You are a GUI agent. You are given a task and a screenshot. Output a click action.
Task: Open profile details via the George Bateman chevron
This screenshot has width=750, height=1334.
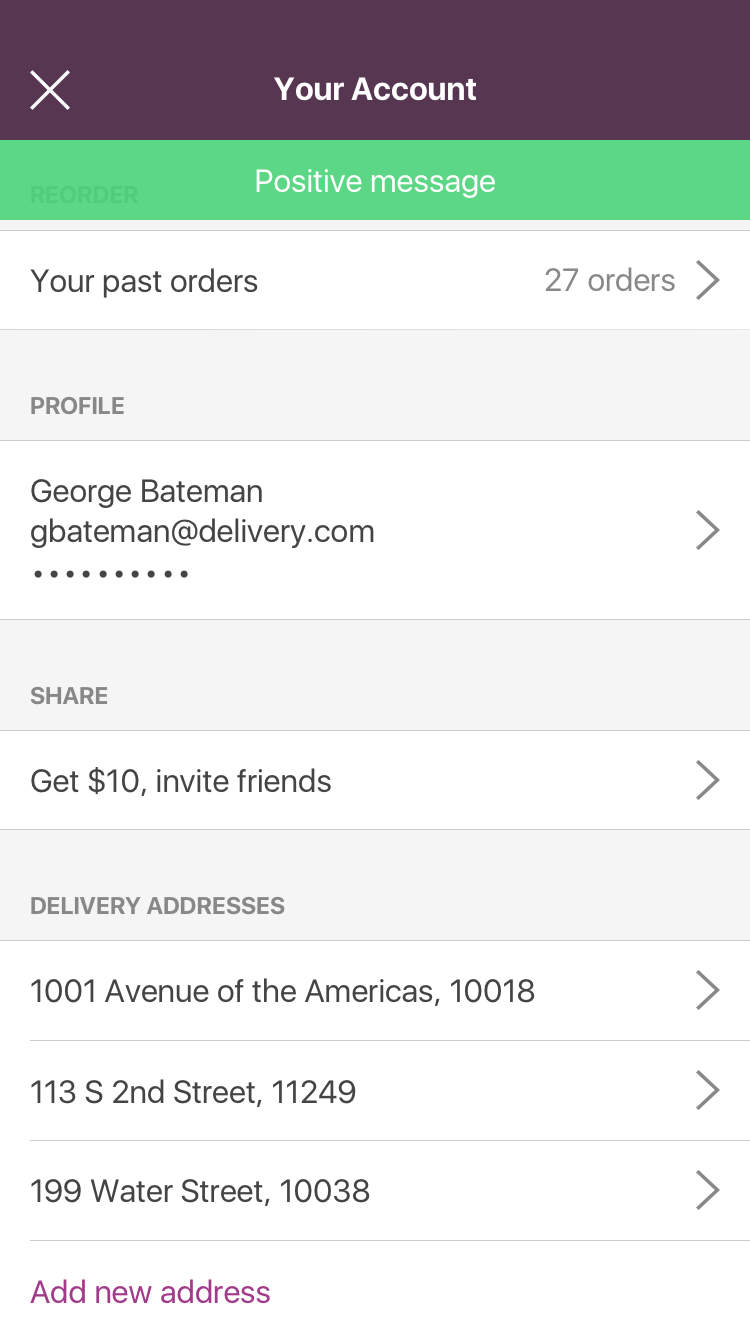708,531
